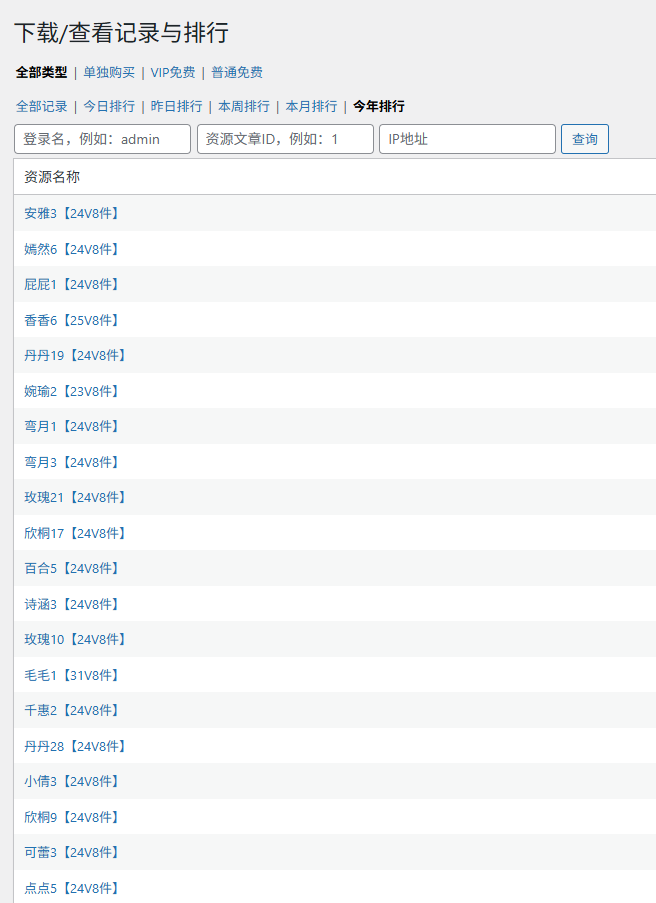Screen dimensions: 656x903
Task: Select the 全部类型 filter tab
Action: coord(41,72)
